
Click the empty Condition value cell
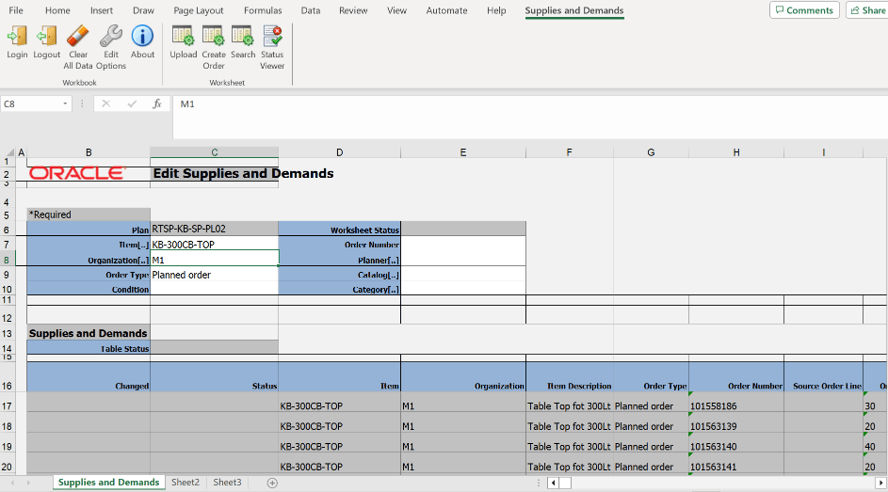tap(214, 288)
